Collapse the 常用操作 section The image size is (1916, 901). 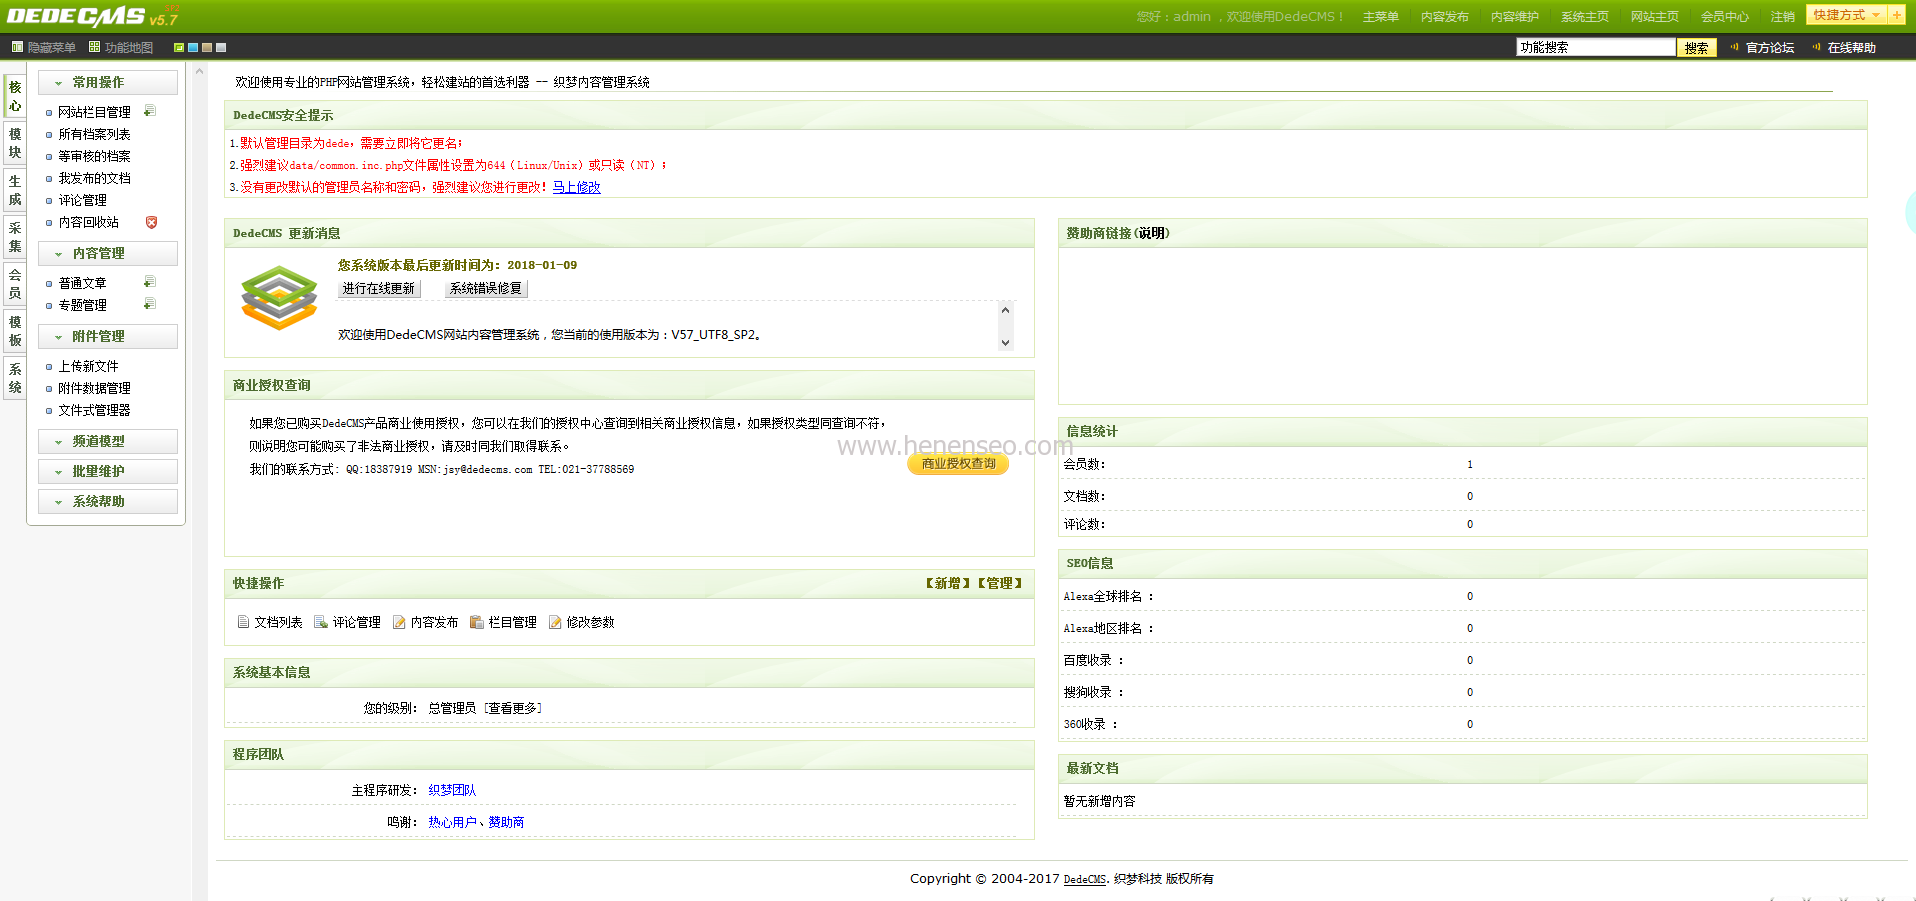(108, 82)
